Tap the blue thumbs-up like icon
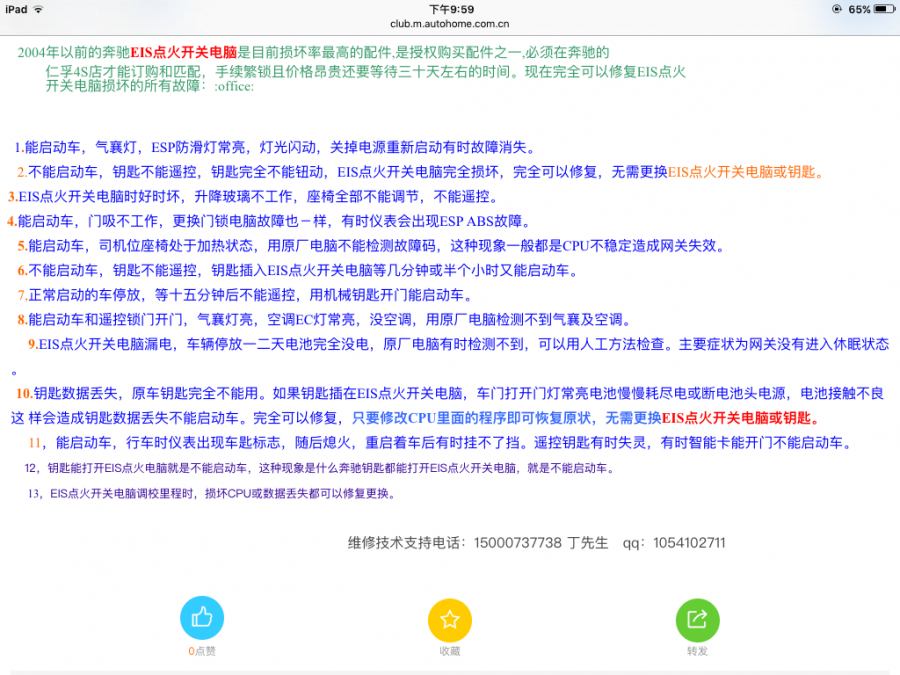 click(x=201, y=619)
